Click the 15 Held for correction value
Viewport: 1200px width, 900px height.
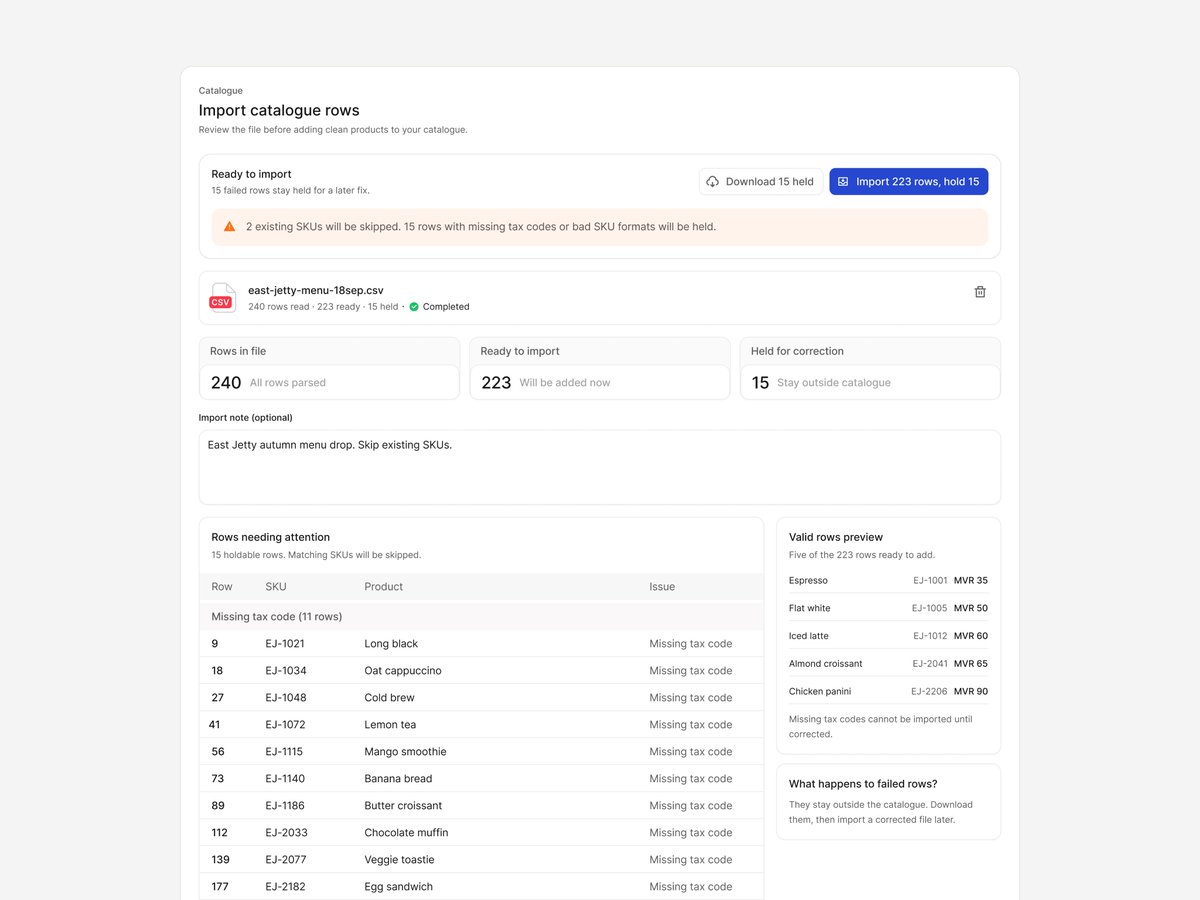click(760, 383)
